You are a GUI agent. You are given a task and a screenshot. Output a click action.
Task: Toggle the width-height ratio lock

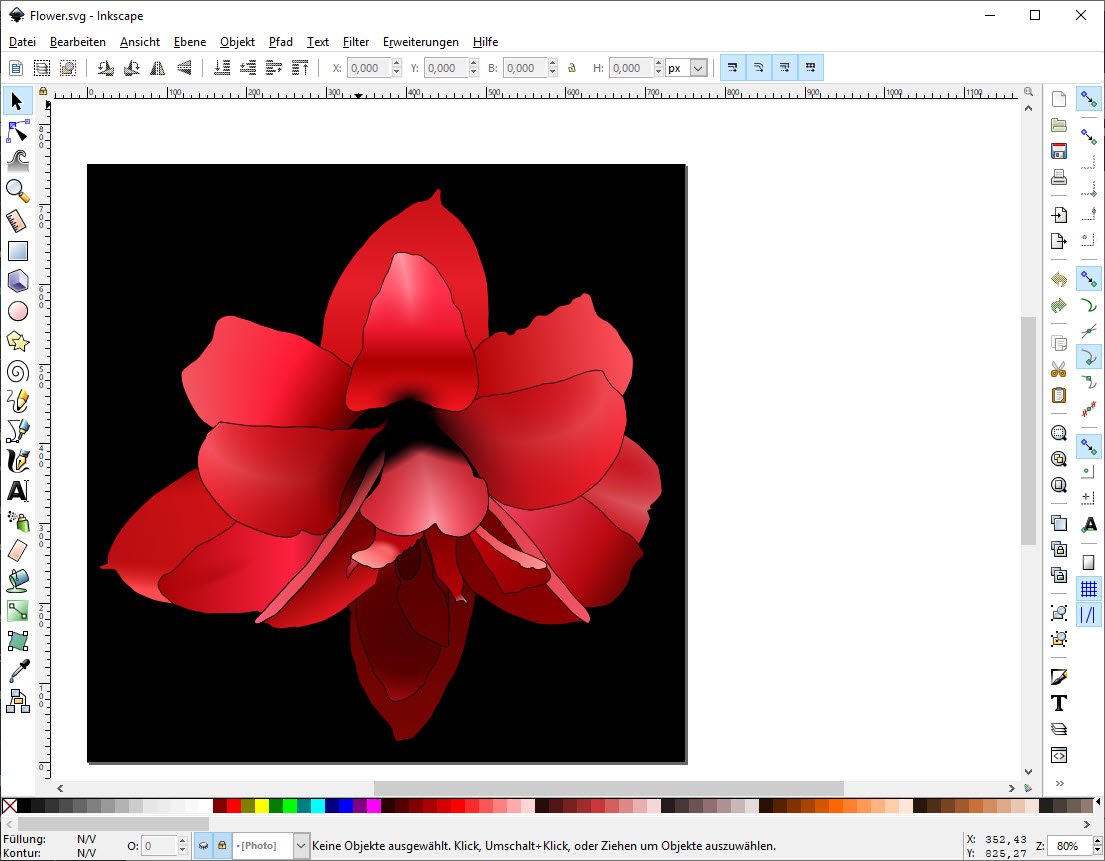(x=571, y=68)
